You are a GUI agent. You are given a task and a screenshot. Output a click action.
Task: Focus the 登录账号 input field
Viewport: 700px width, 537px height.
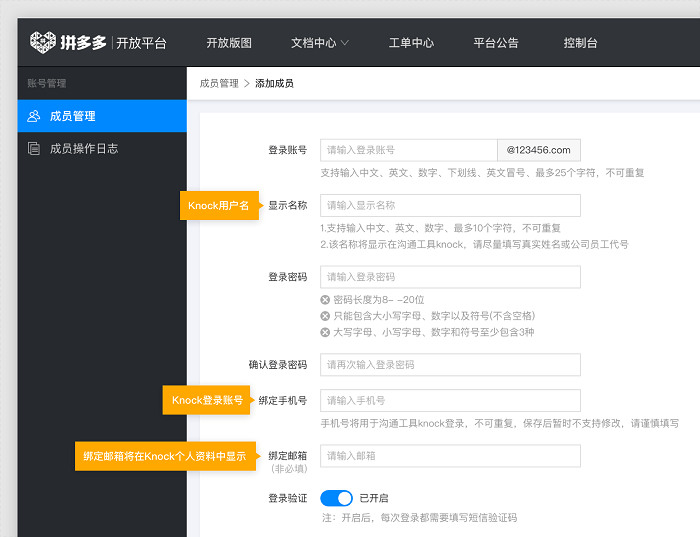point(408,150)
